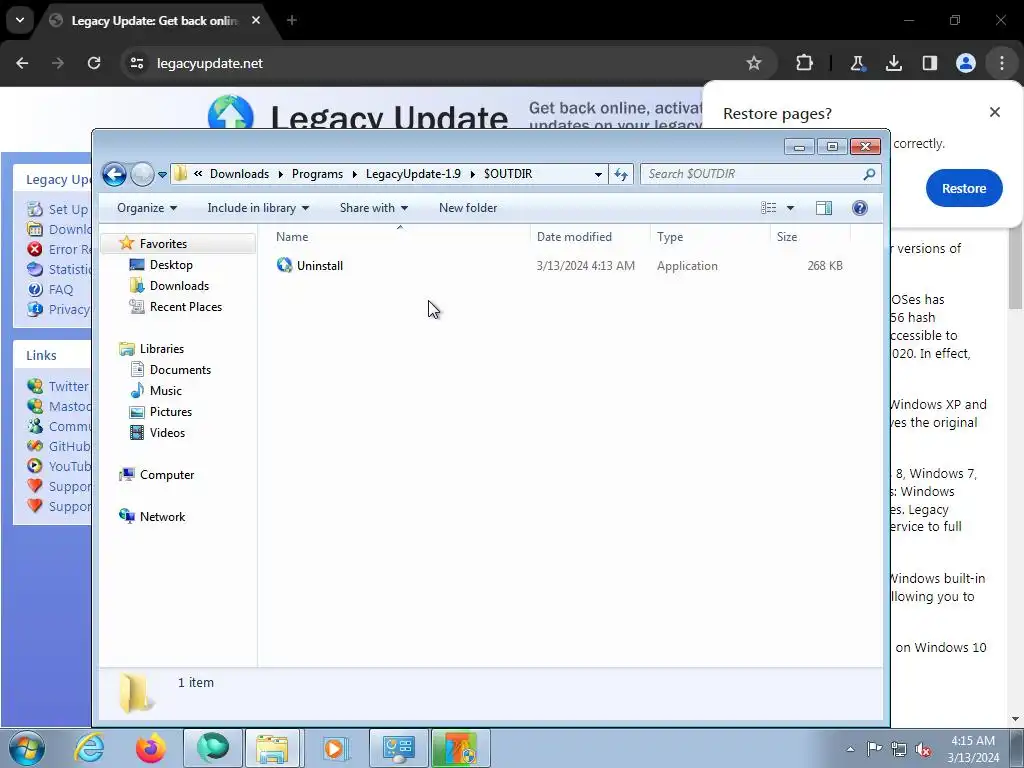Toggle the preview pane
1024x768 pixels.
(x=824, y=208)
